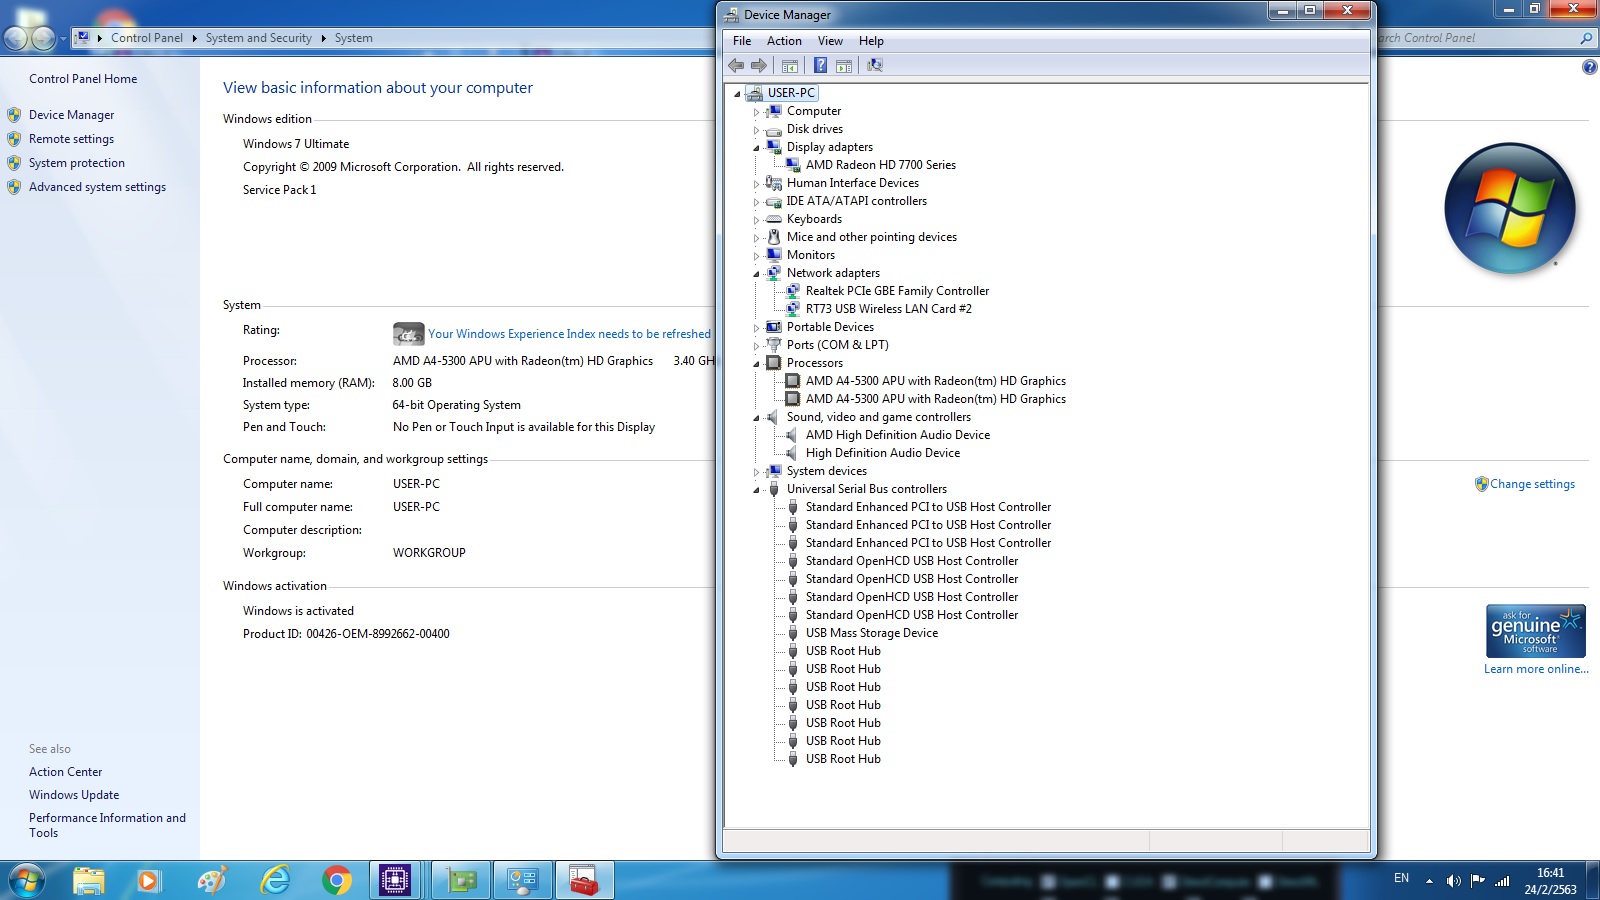Image resolution: width=1600 pixels, height=900 pixels.
Task: Click the genuine Microsoft software badge
Action: [x=1536, y=631]
